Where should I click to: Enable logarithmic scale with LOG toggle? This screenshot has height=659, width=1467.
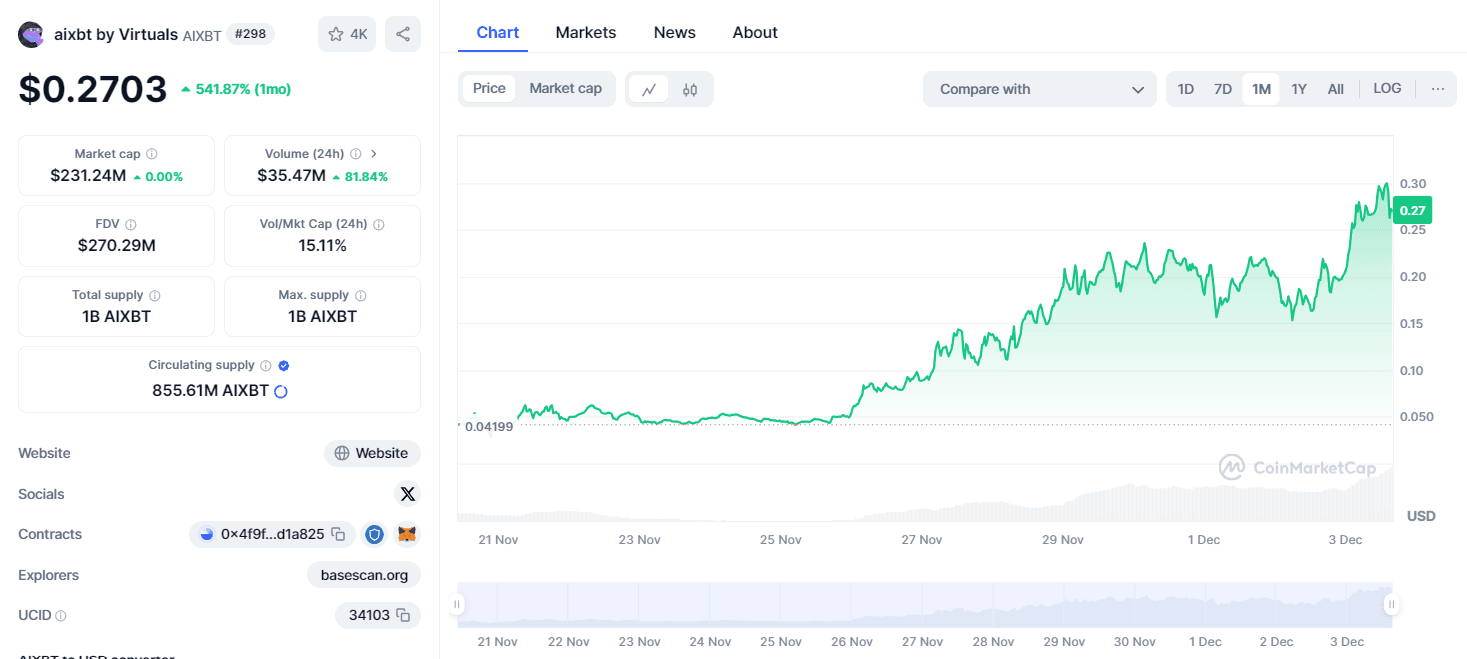pos(1387,88)
